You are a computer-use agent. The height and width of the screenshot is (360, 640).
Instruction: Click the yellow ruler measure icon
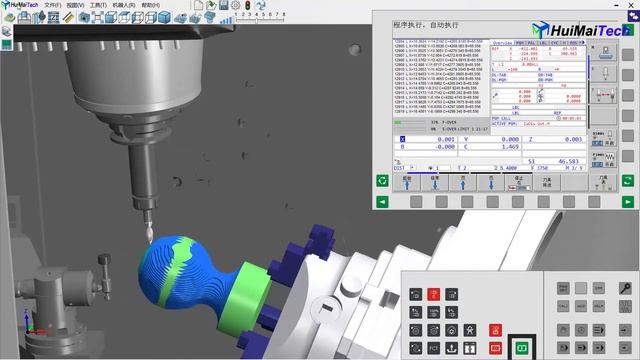(68, 18)
